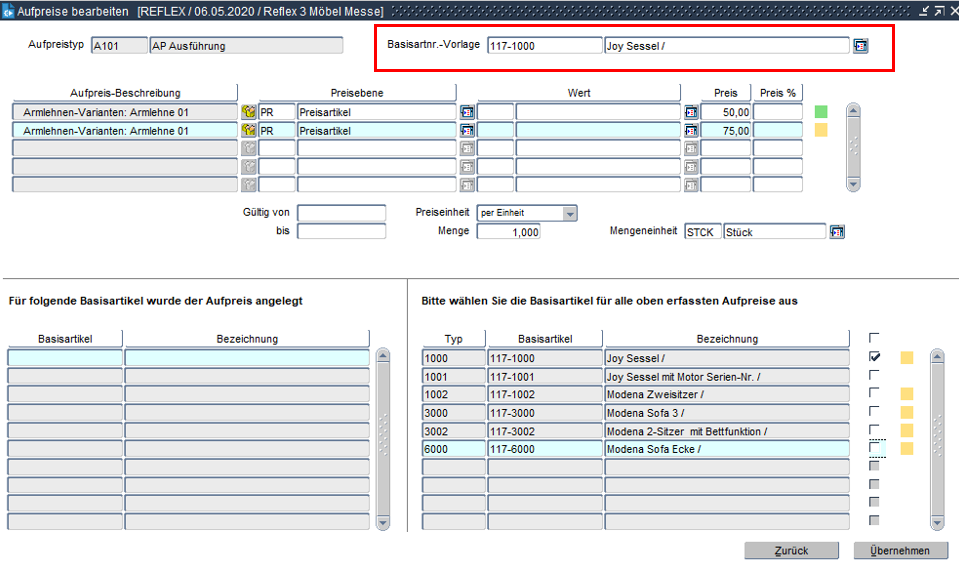Click the Übernehmen button
This screenshot has width=959, height=566.
coord(900,551)
